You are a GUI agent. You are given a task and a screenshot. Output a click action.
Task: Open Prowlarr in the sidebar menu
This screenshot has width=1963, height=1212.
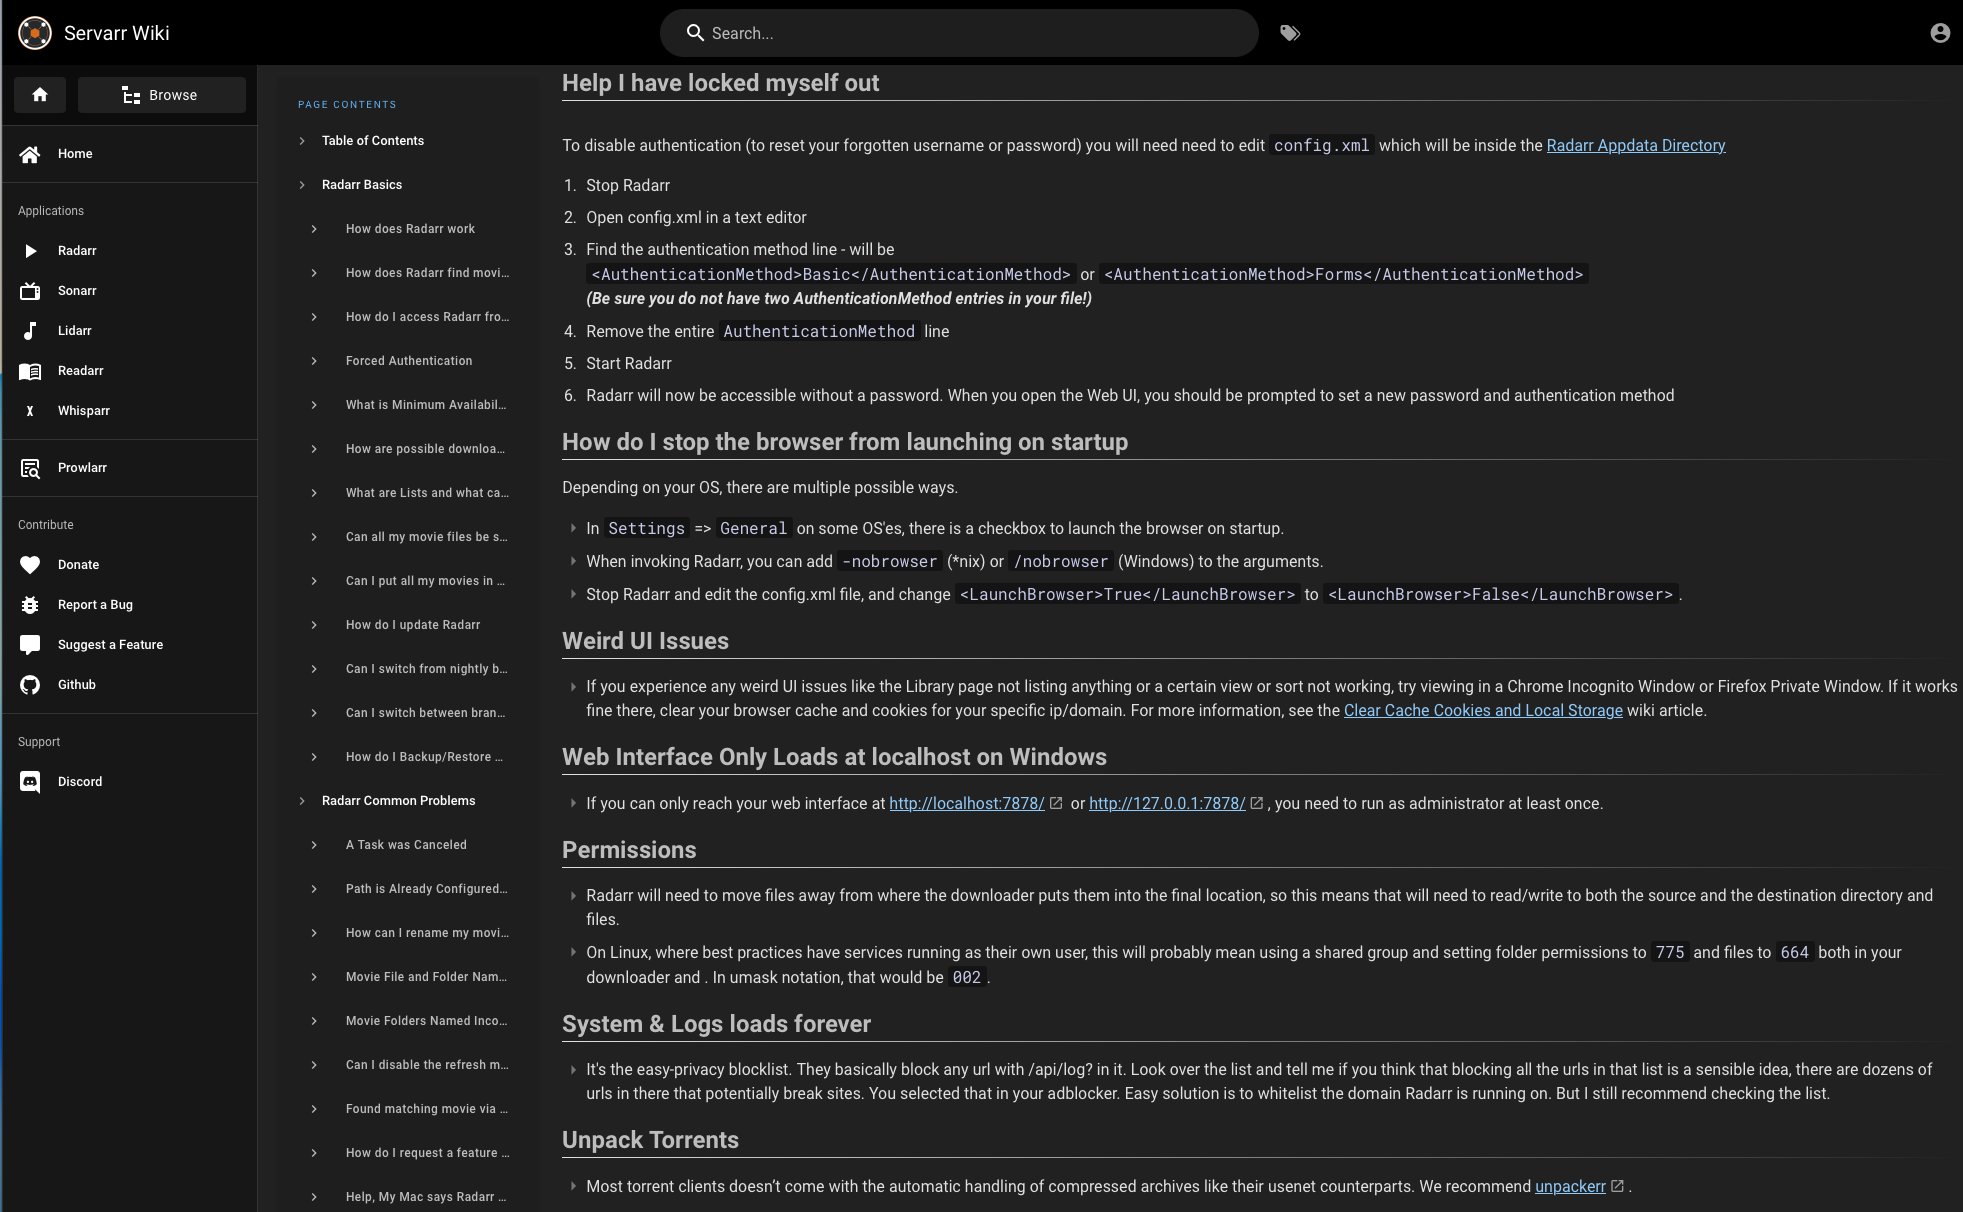tap(130, 468)
